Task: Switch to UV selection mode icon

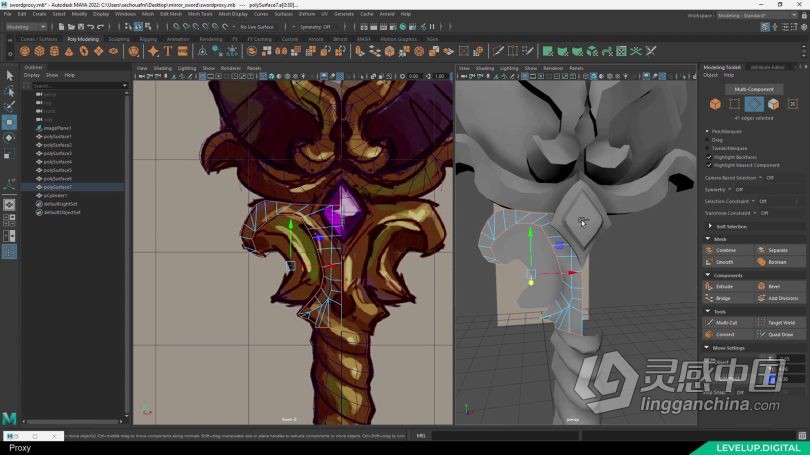Action: pos(793,104)
